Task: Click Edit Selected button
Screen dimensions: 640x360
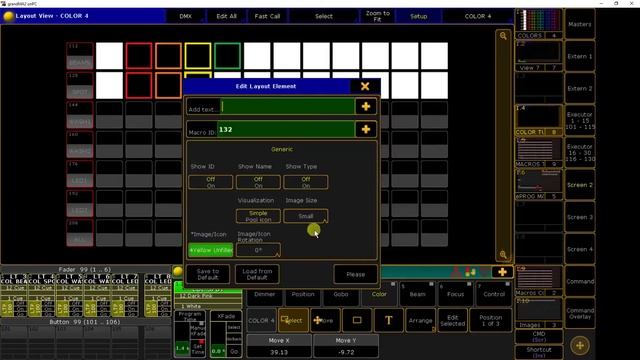Action: 452,320
